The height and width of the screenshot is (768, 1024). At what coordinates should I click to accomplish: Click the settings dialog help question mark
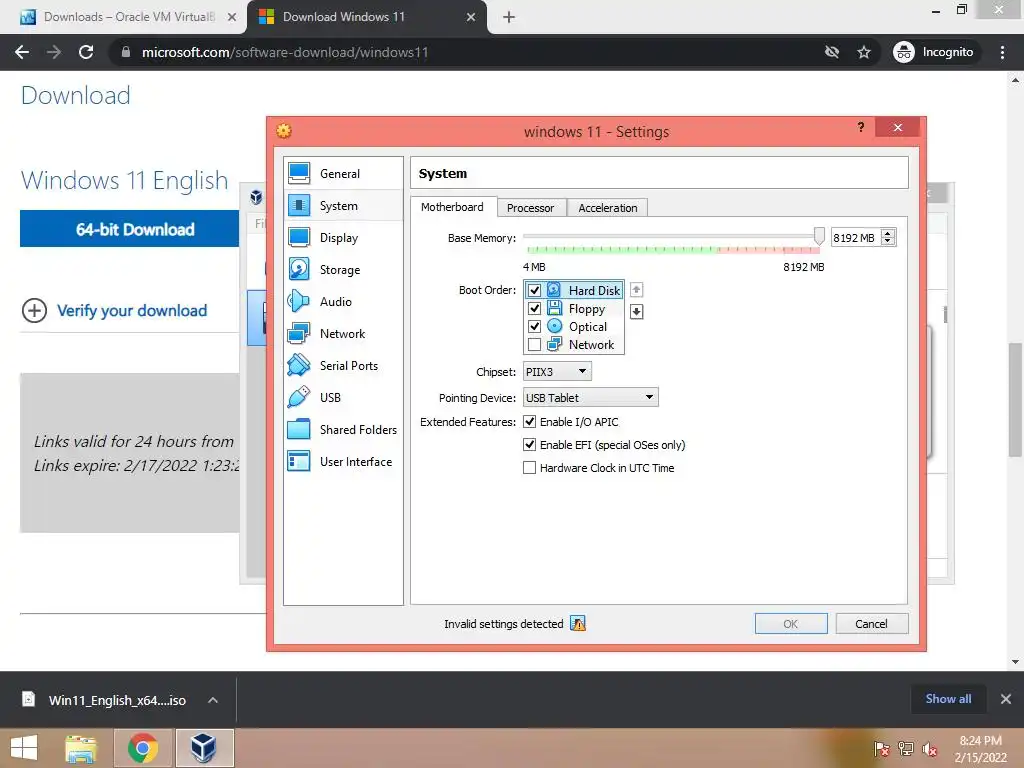(x=861, y=127)
